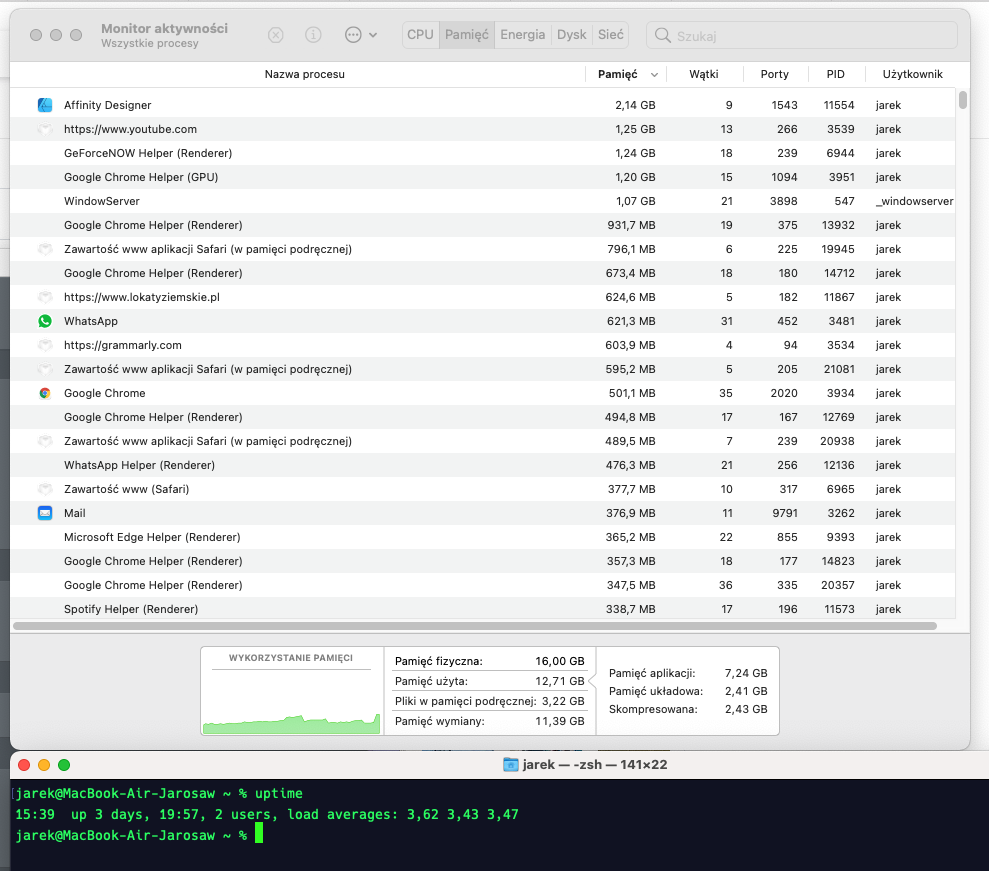The image size is (989, 871).
Task: Click the Pamięć fizyczna 16,00 GB entry
Action: click(489, 661)
